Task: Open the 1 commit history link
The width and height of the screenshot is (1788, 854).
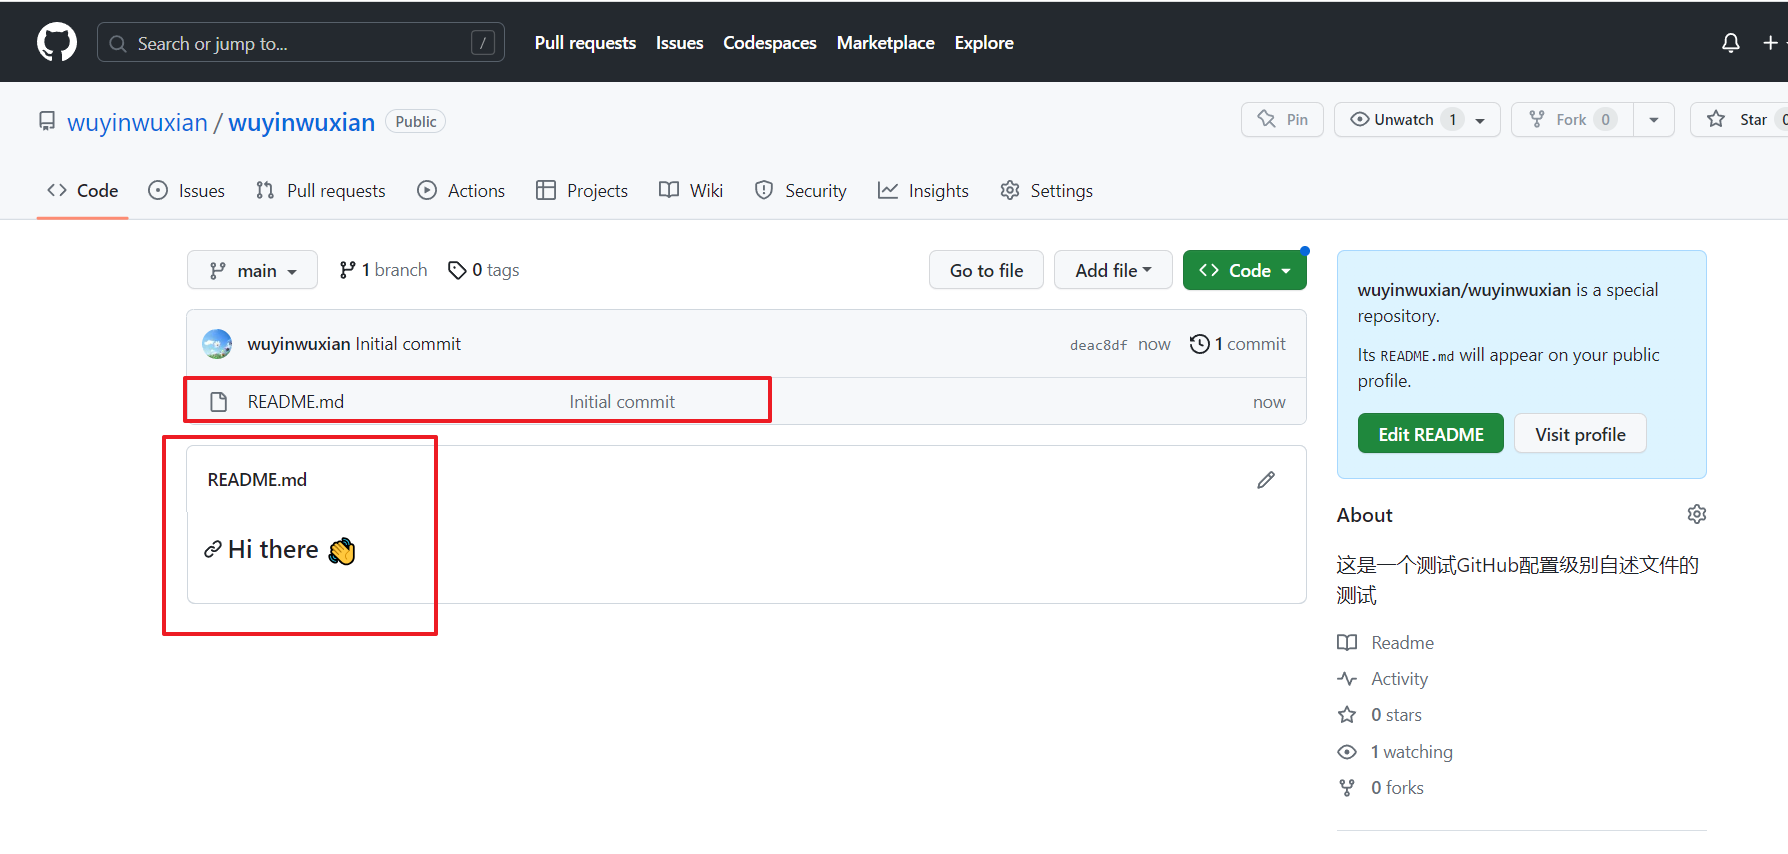Action: (1238, 344)
